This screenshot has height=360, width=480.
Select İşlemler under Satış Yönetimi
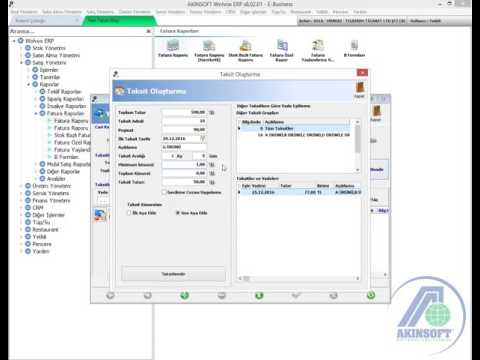(x=49, y=70)
